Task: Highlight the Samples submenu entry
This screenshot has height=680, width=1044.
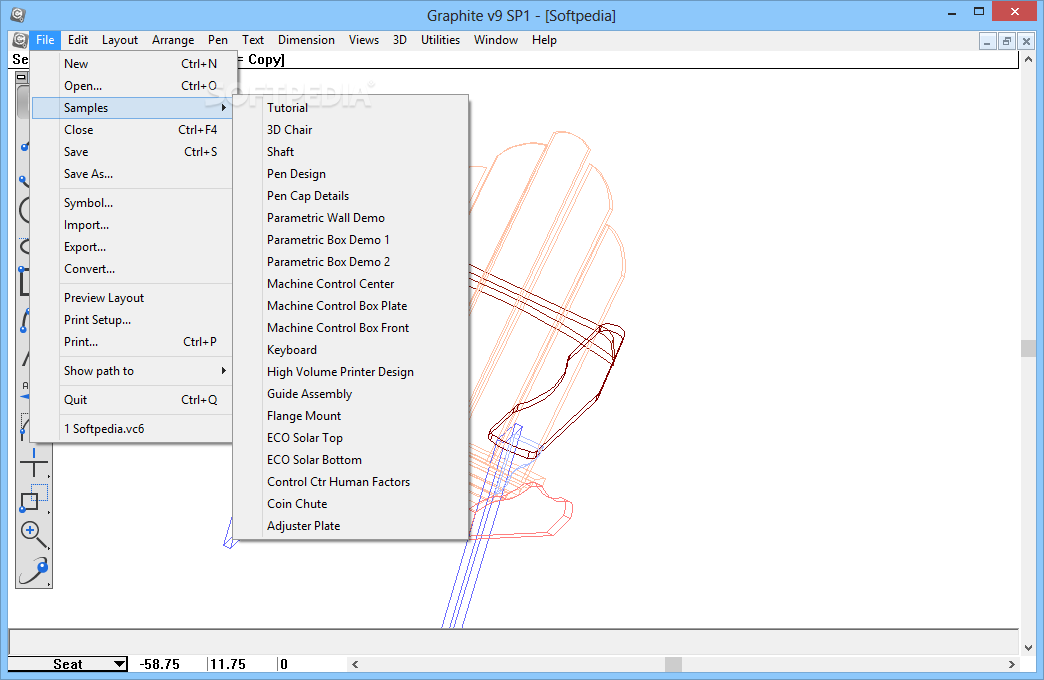Action: pyautogui.click(x=132, y=108)
